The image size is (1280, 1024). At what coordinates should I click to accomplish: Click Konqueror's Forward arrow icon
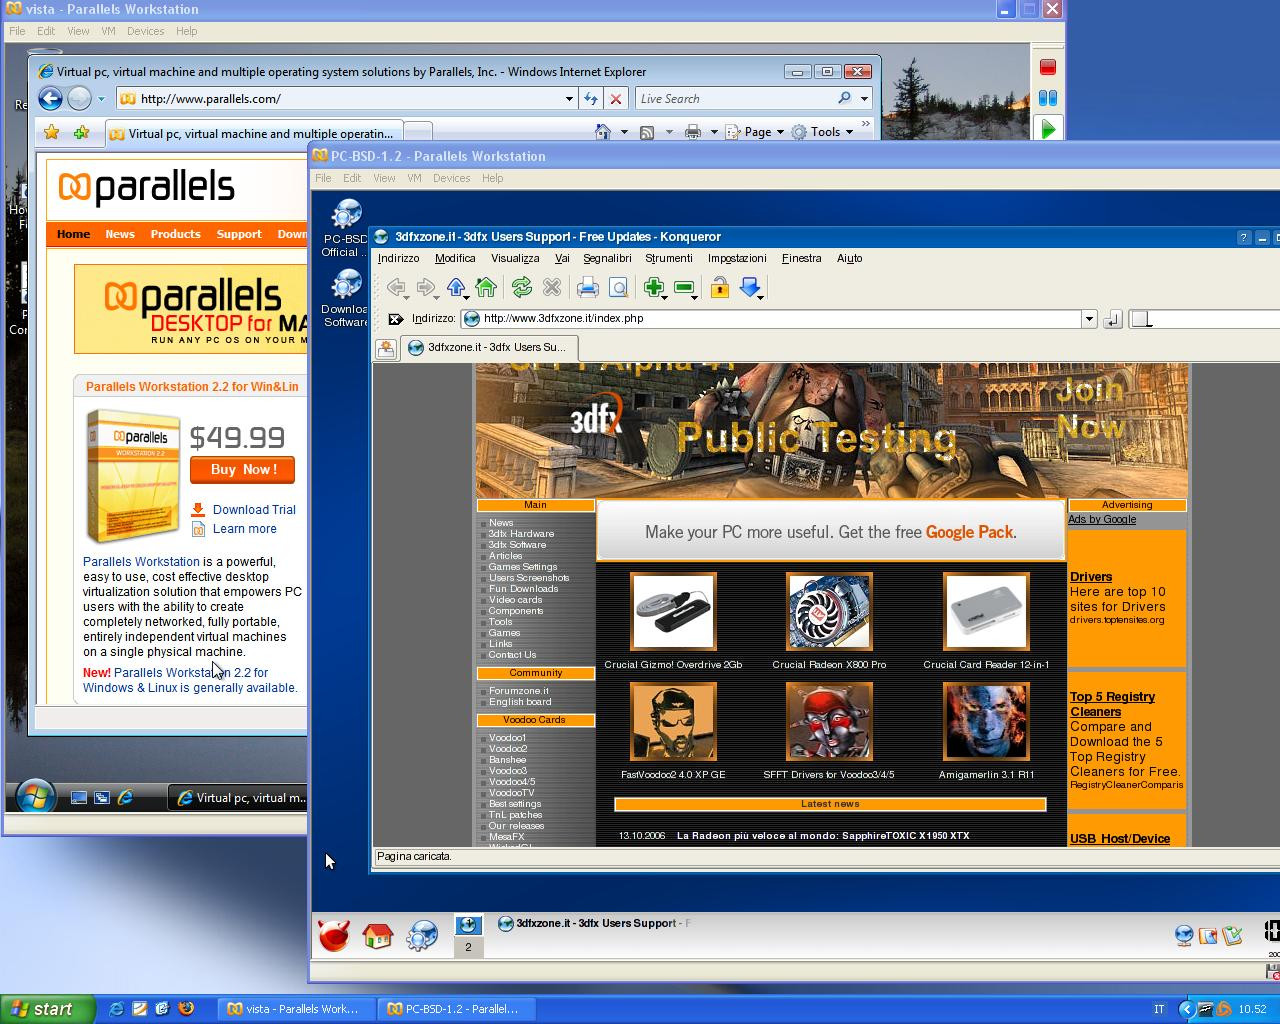tap(425, 288)
